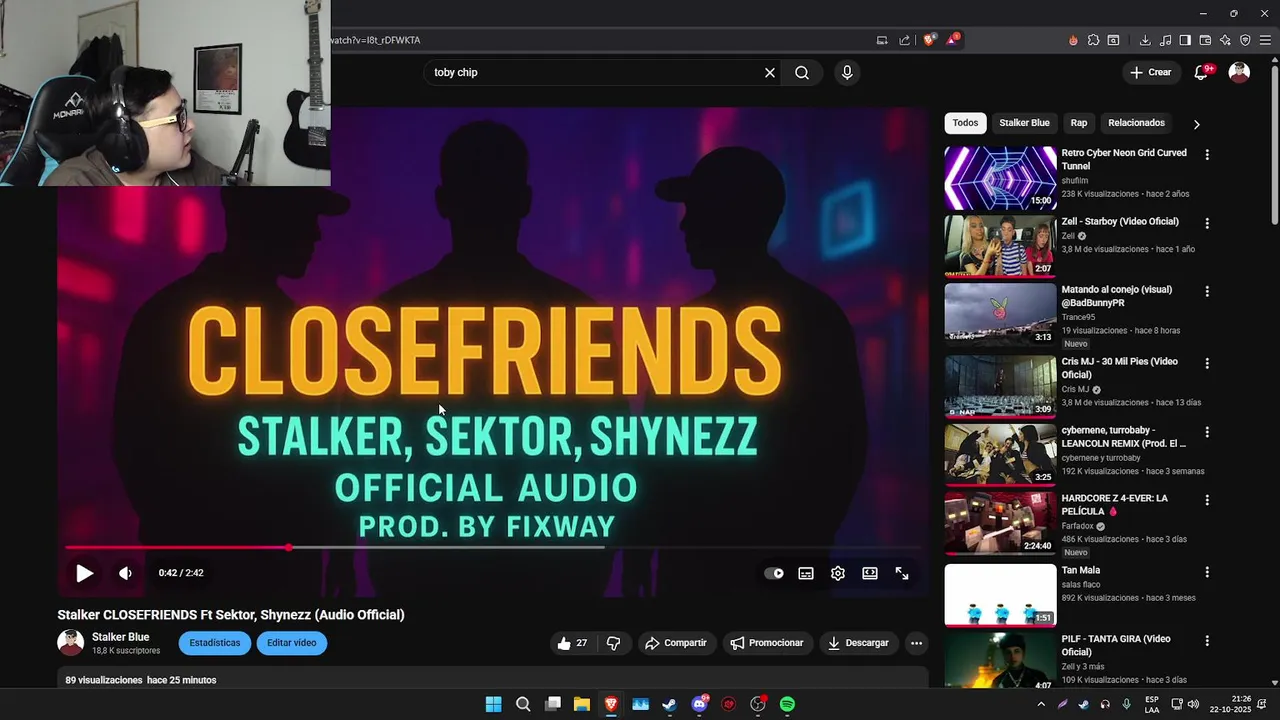The image size is (1280, 720).
Task: Open the browser hamburger main menu
Action: pyautogui.click(x=1265, y=40)
